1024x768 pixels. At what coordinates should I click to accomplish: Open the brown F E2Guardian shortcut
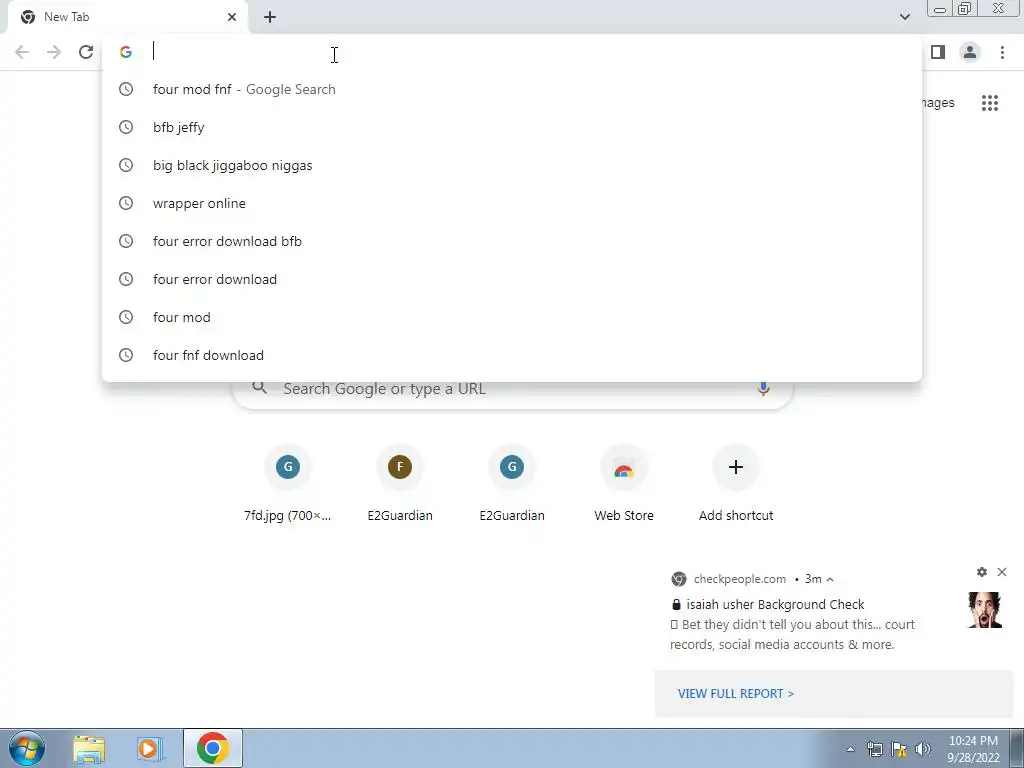[x=400, y=485]
